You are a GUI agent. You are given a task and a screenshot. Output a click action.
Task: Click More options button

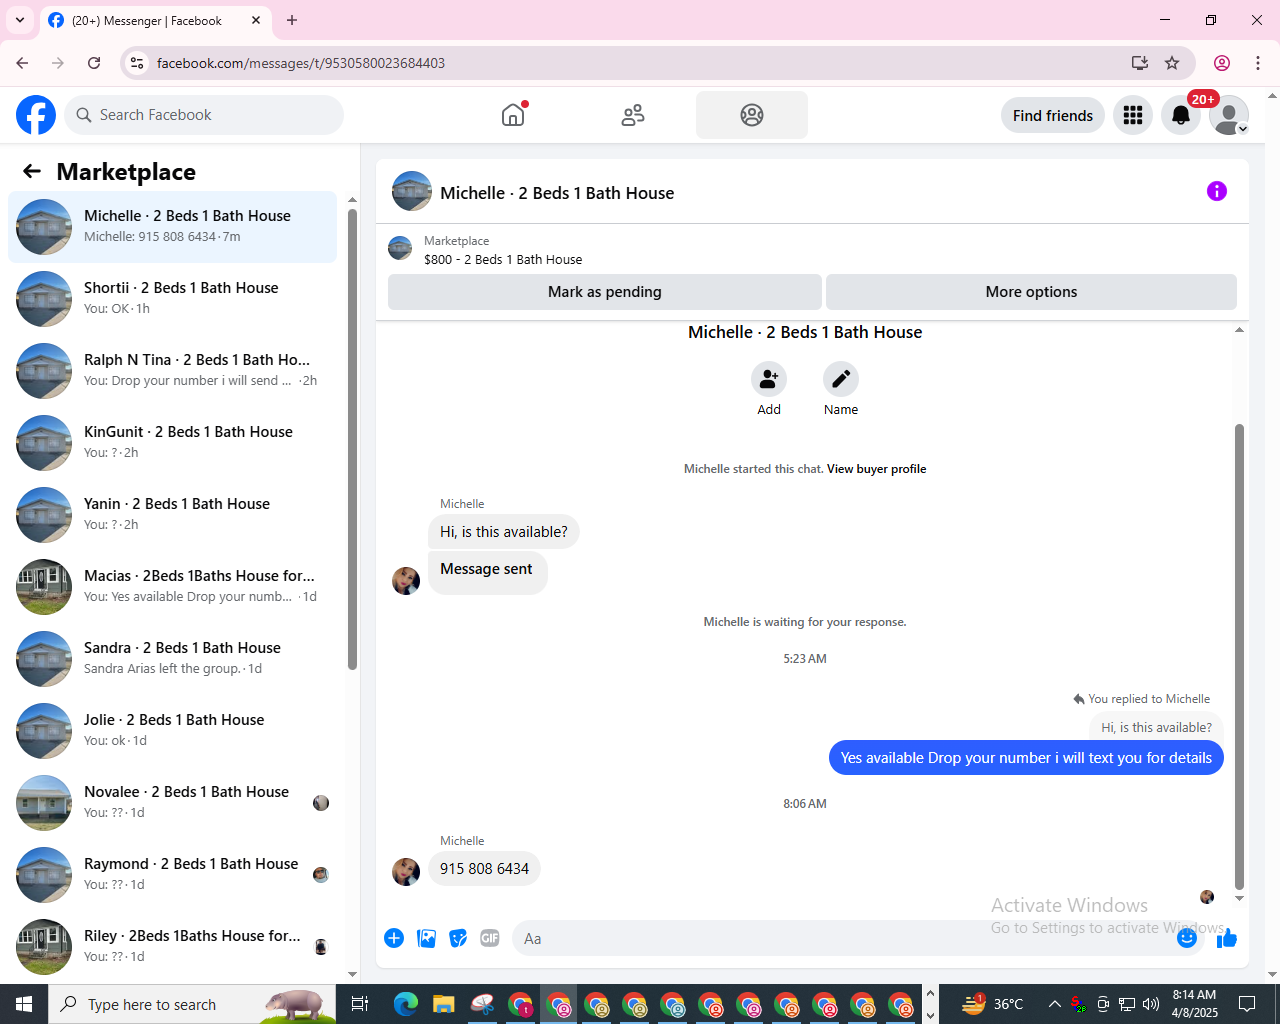coord(1031,292)
